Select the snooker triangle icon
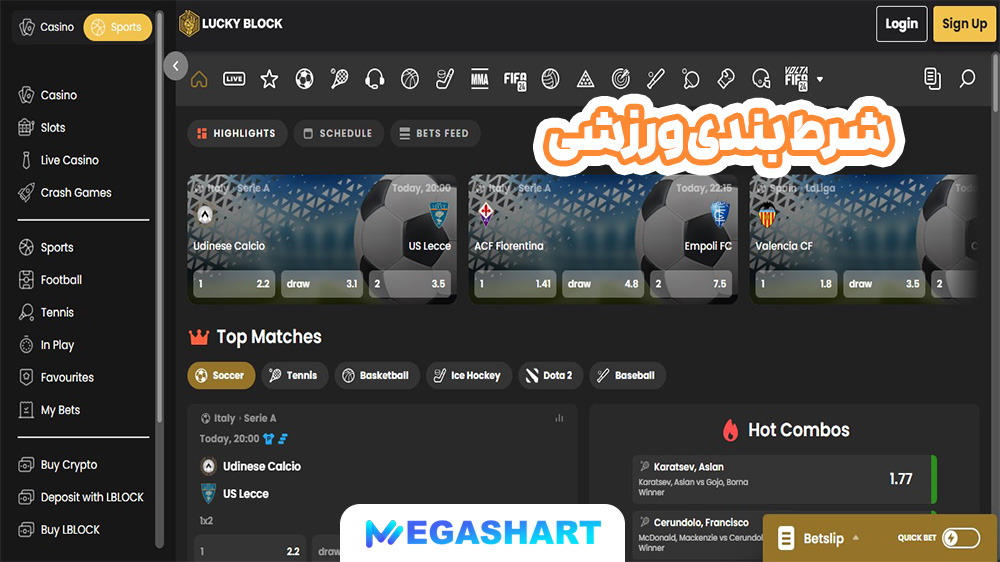Screen dimensions: 1000x562 pyautogui.click(x=585, y=79)
